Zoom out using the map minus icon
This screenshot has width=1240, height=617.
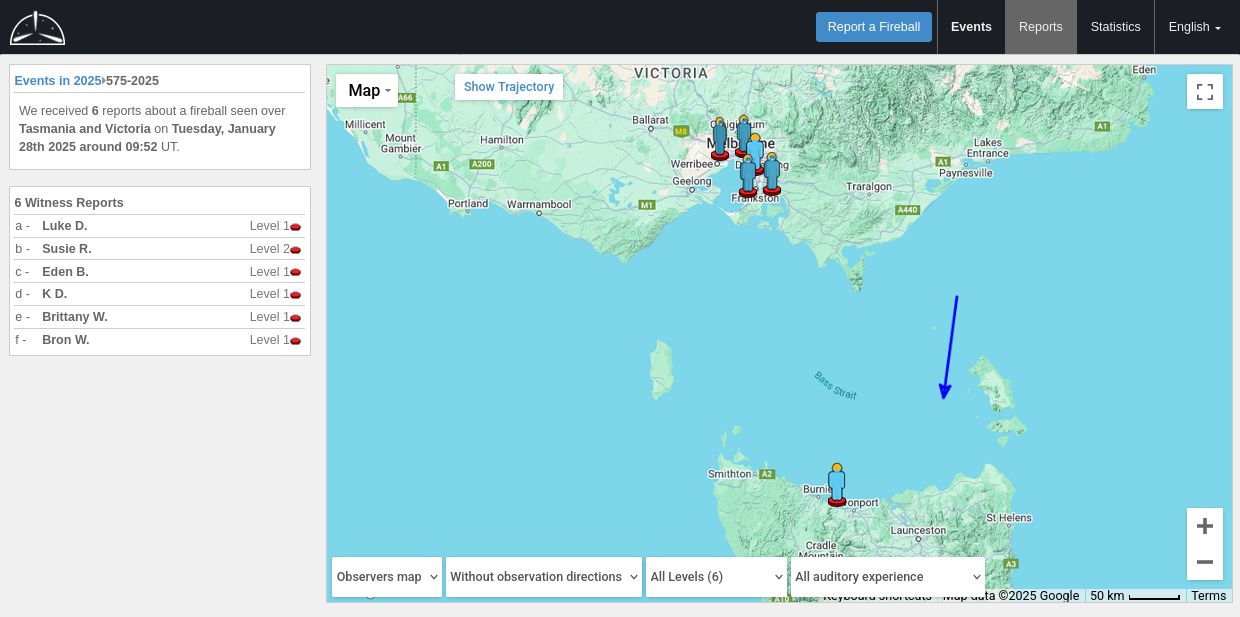point(1204,561)
